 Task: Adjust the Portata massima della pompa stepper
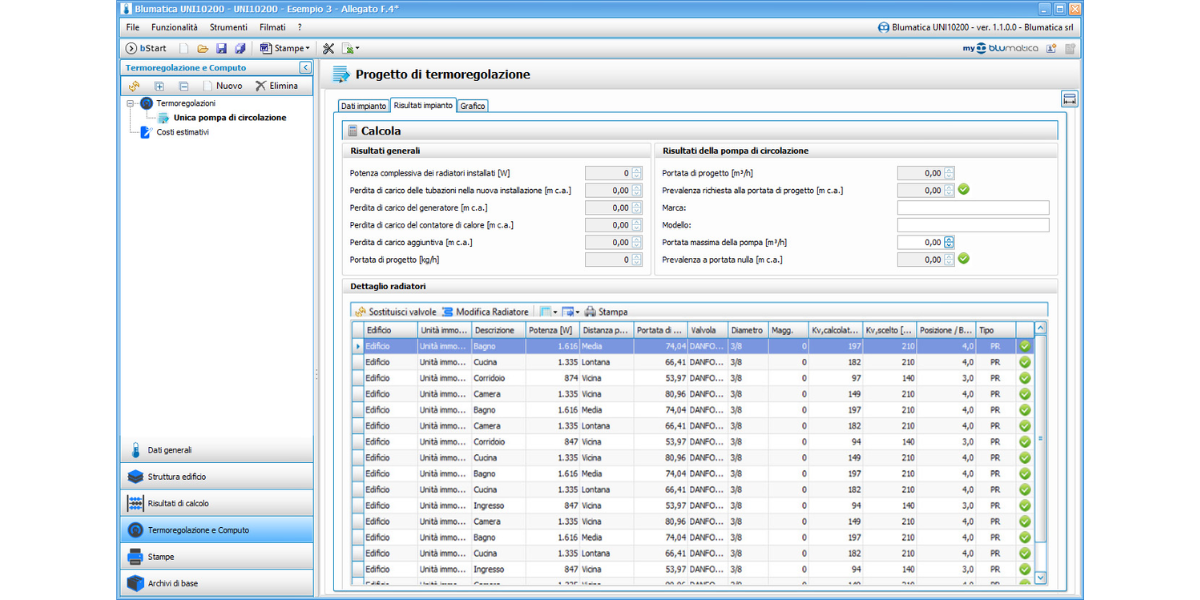[949, 242]
